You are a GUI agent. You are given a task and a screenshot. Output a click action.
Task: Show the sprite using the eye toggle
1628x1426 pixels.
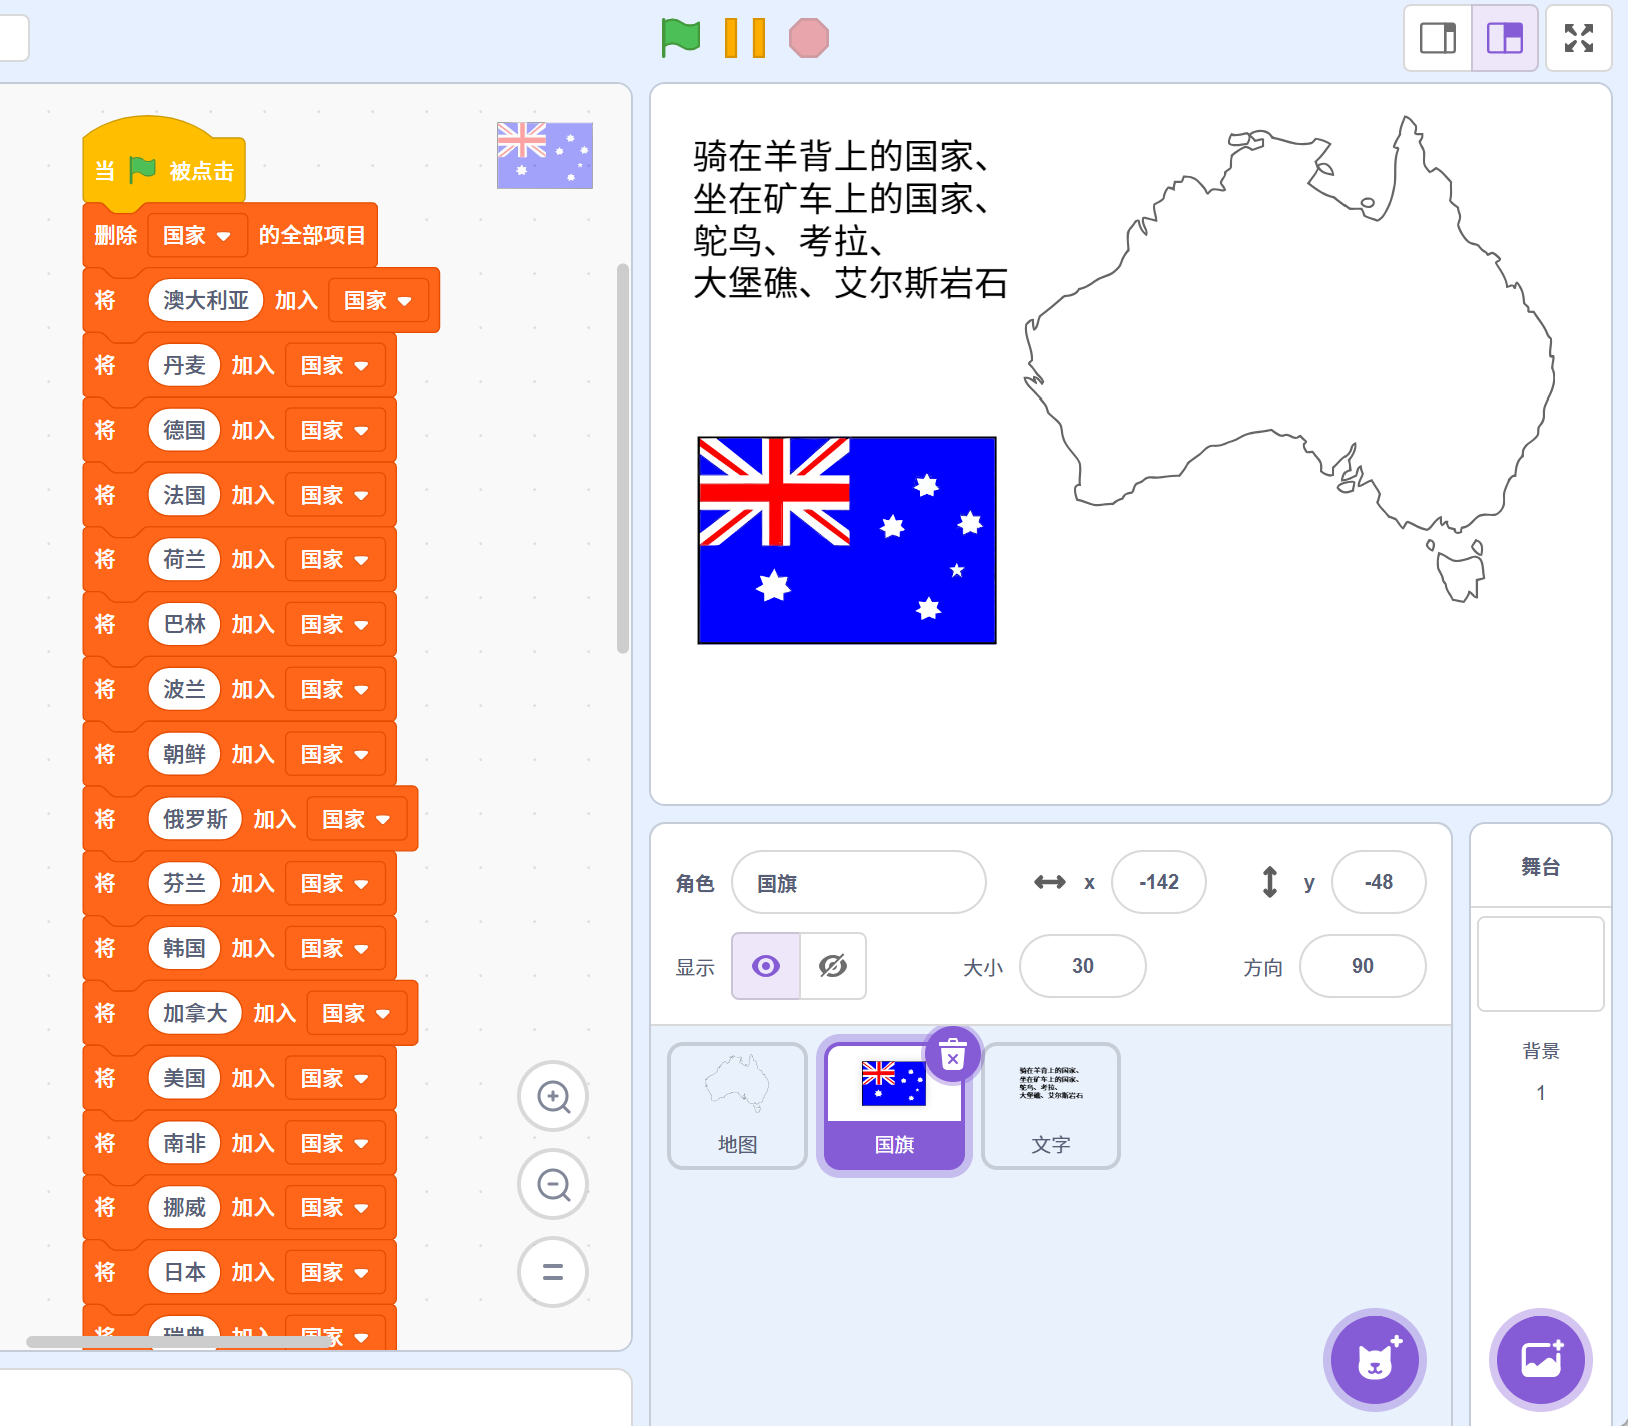pos(766,966)
